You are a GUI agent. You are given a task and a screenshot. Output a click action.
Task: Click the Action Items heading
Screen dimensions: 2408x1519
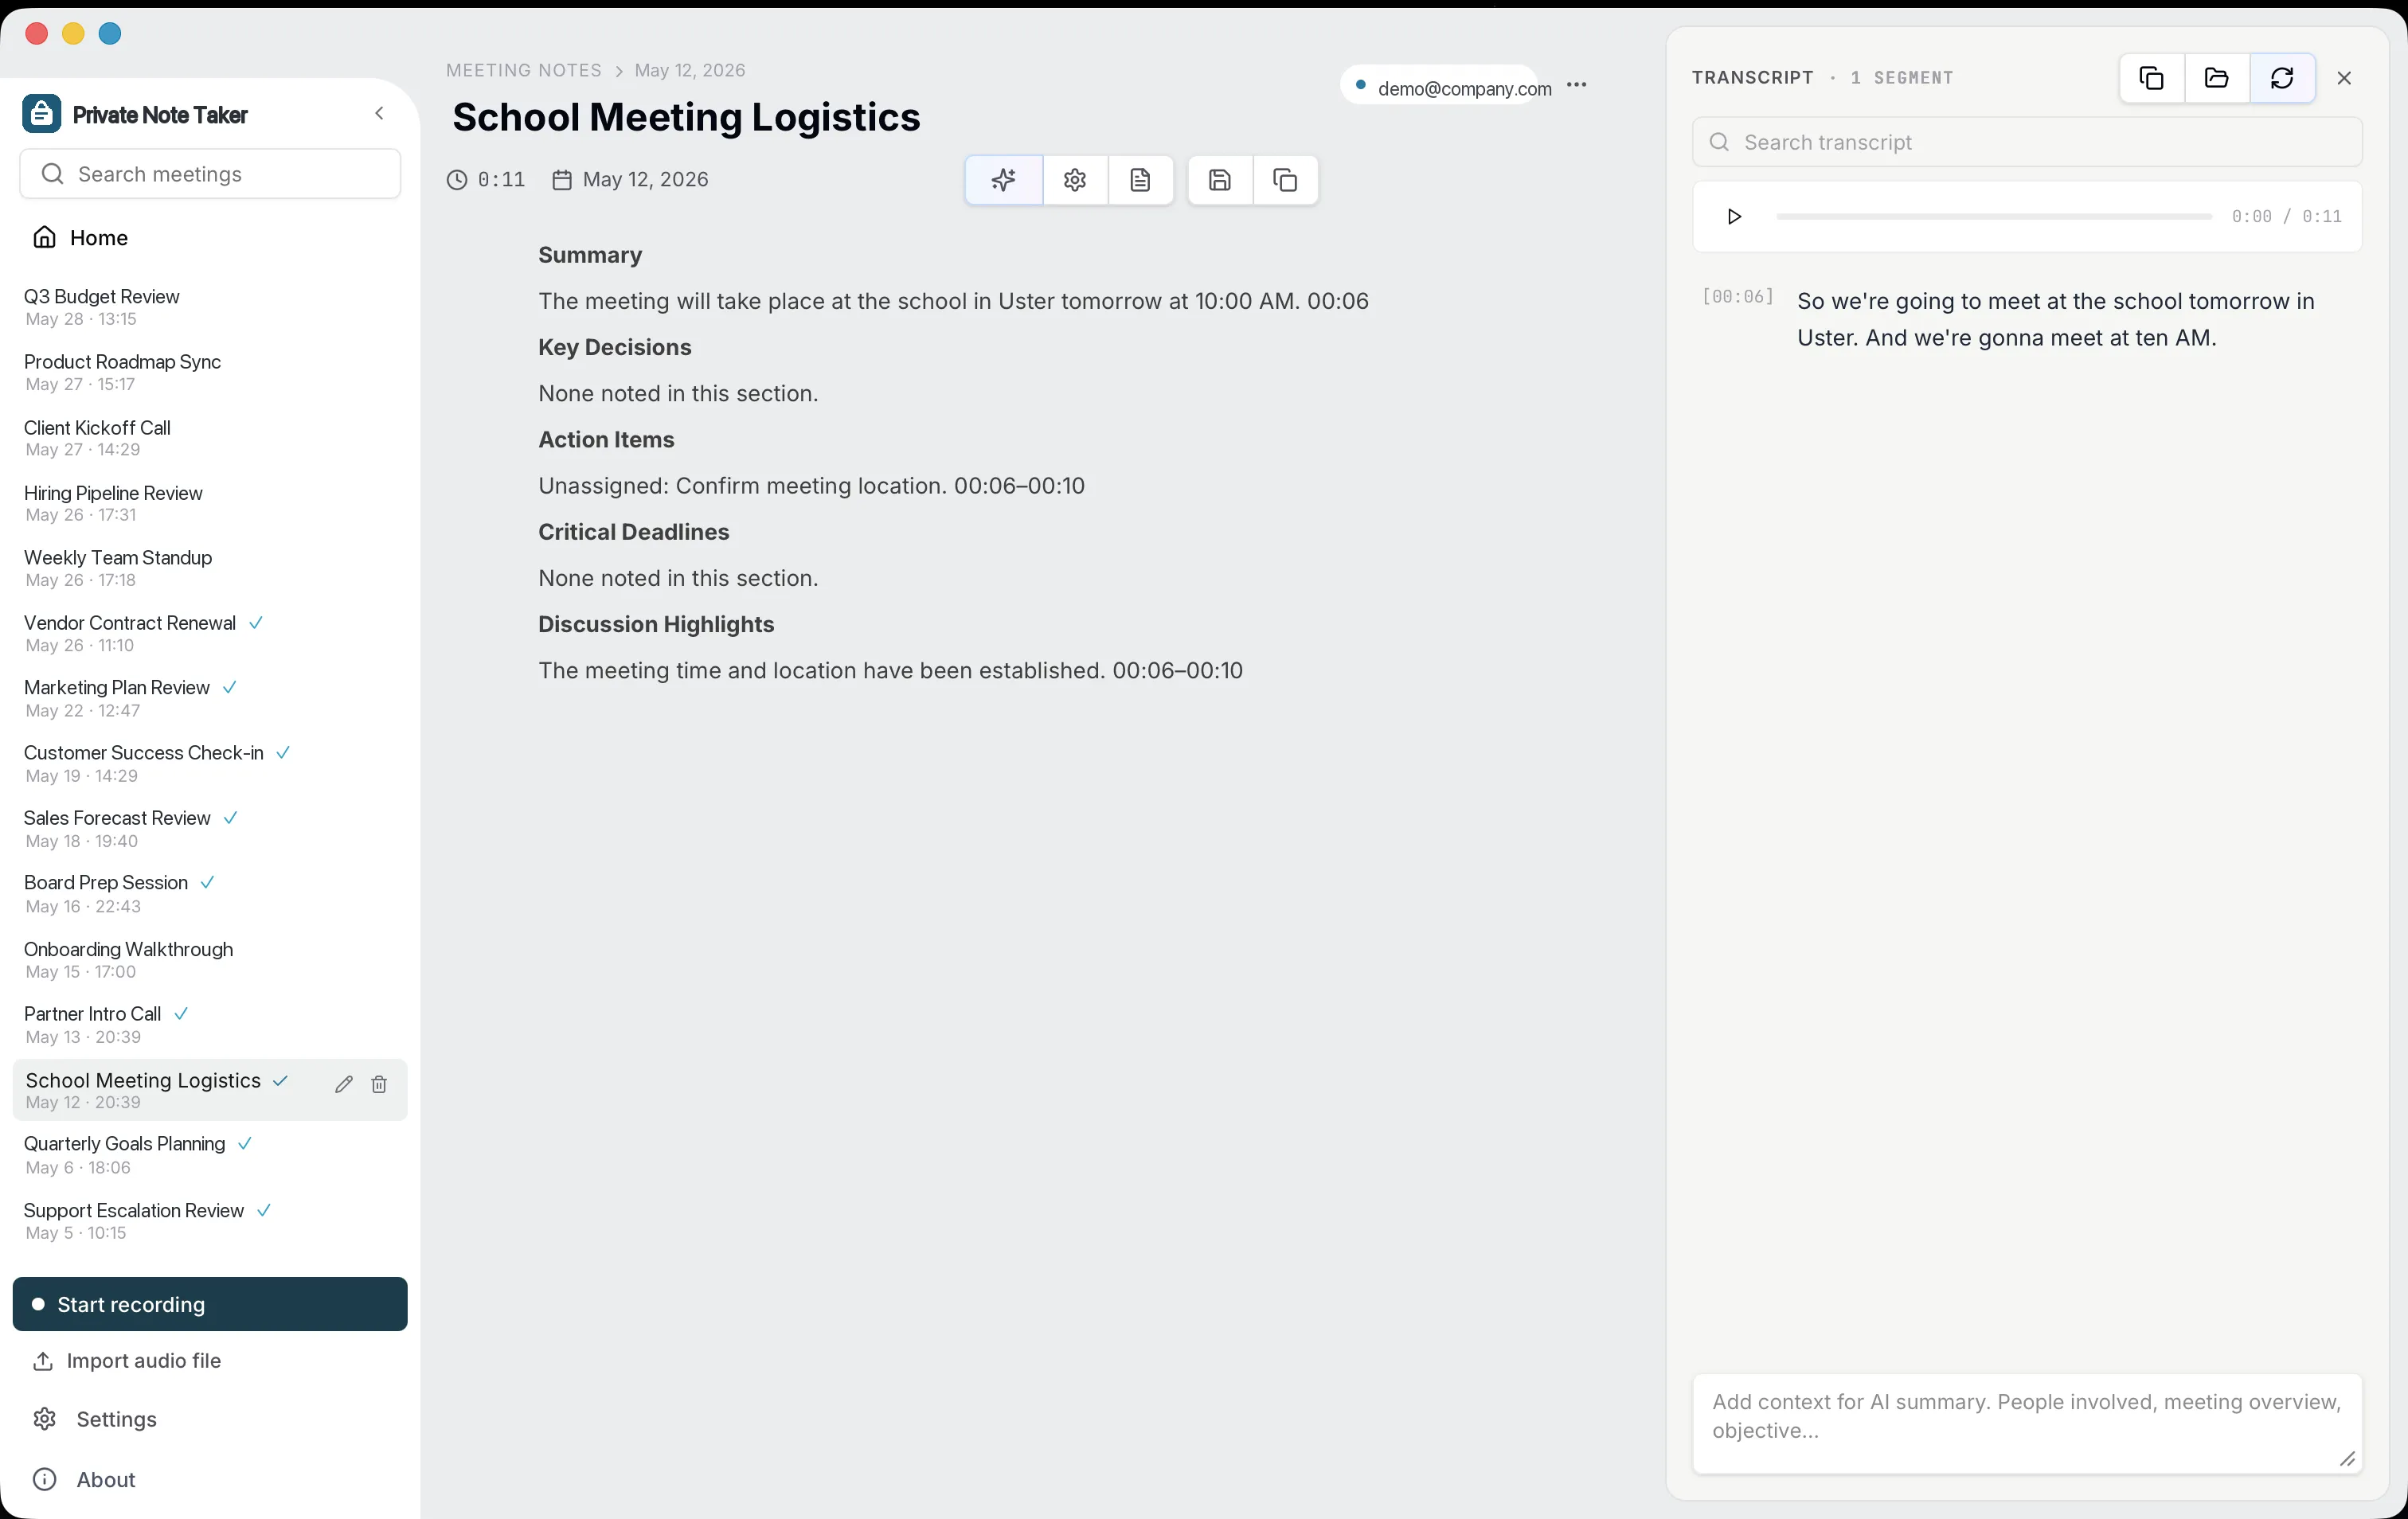click(x=606, y=440)
